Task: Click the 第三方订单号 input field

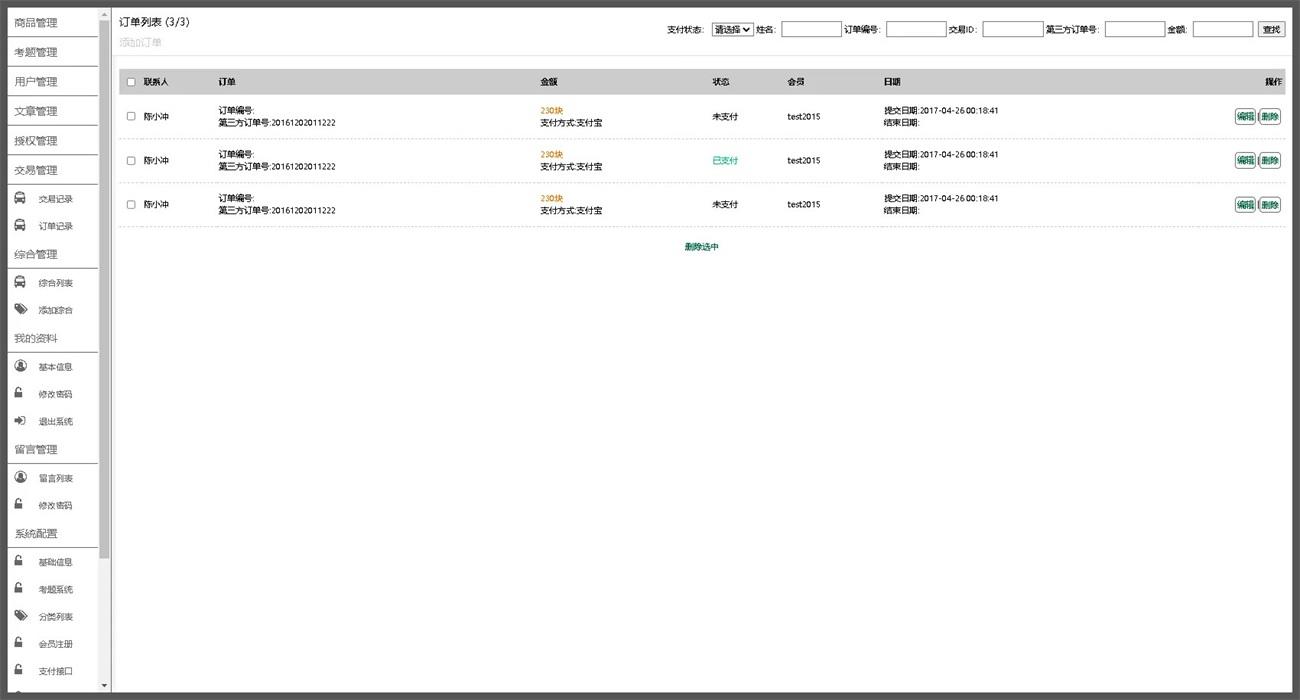Action: [x=1134, y=30]
